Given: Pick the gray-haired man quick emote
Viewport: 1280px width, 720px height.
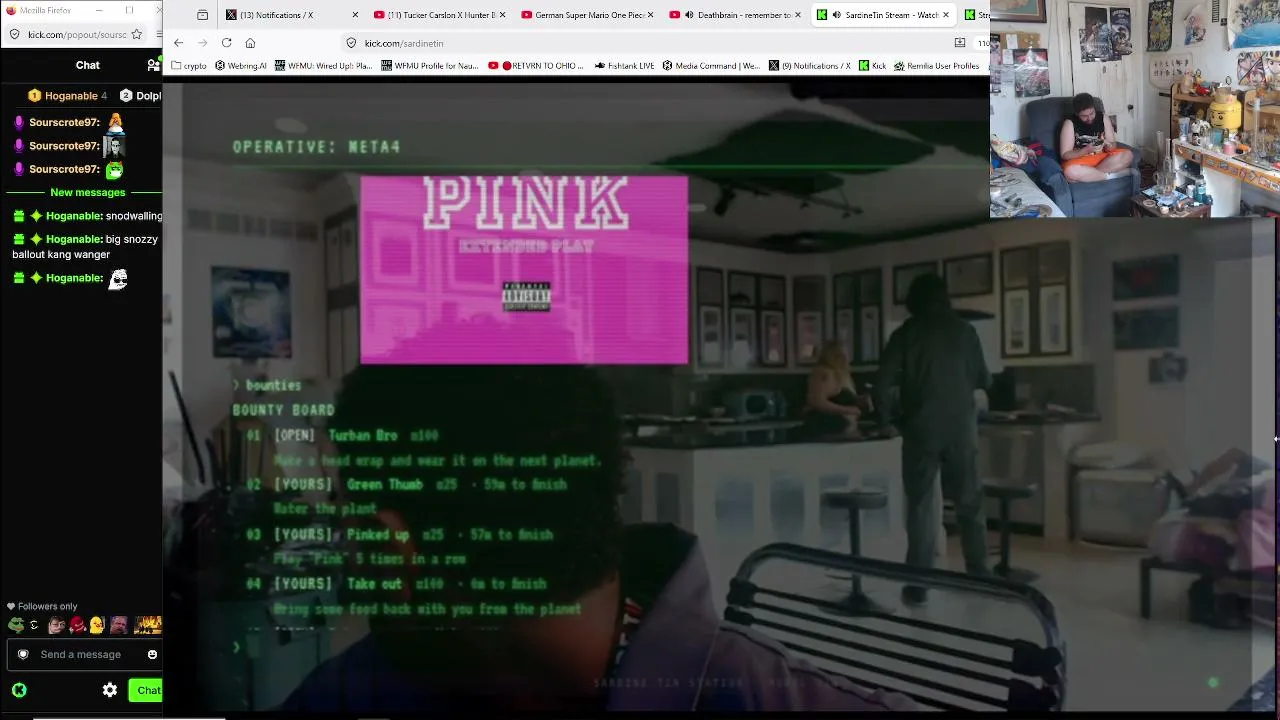Looking at the screenshot, I should (119, 625).
